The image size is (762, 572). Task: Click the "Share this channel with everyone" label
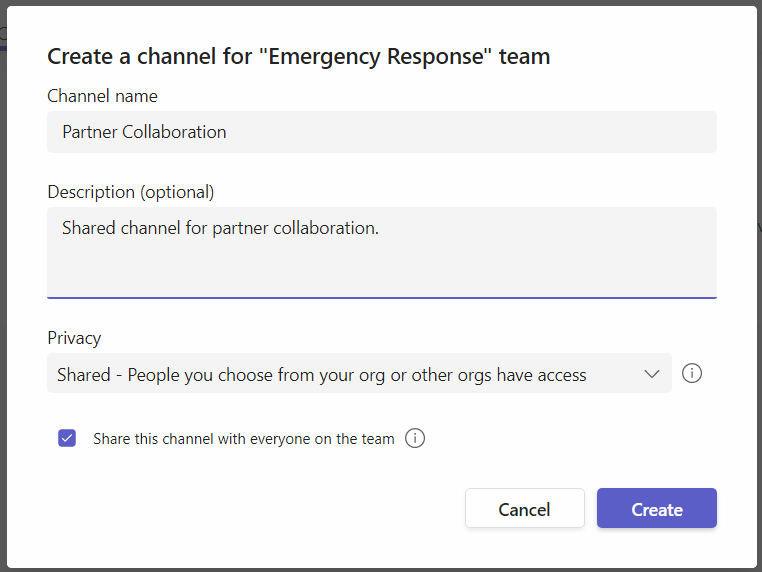click(243, 438)
